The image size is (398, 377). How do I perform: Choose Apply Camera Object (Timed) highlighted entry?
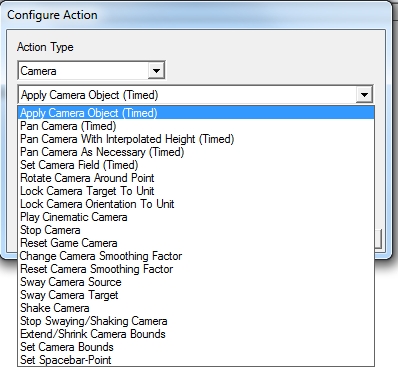196,113
